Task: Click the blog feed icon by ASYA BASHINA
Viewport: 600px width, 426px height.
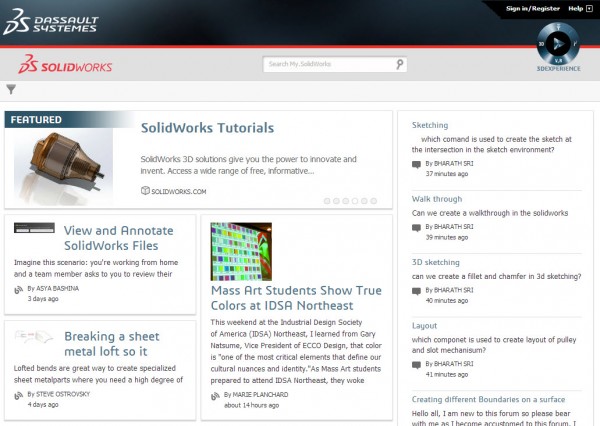Action: 18,290
